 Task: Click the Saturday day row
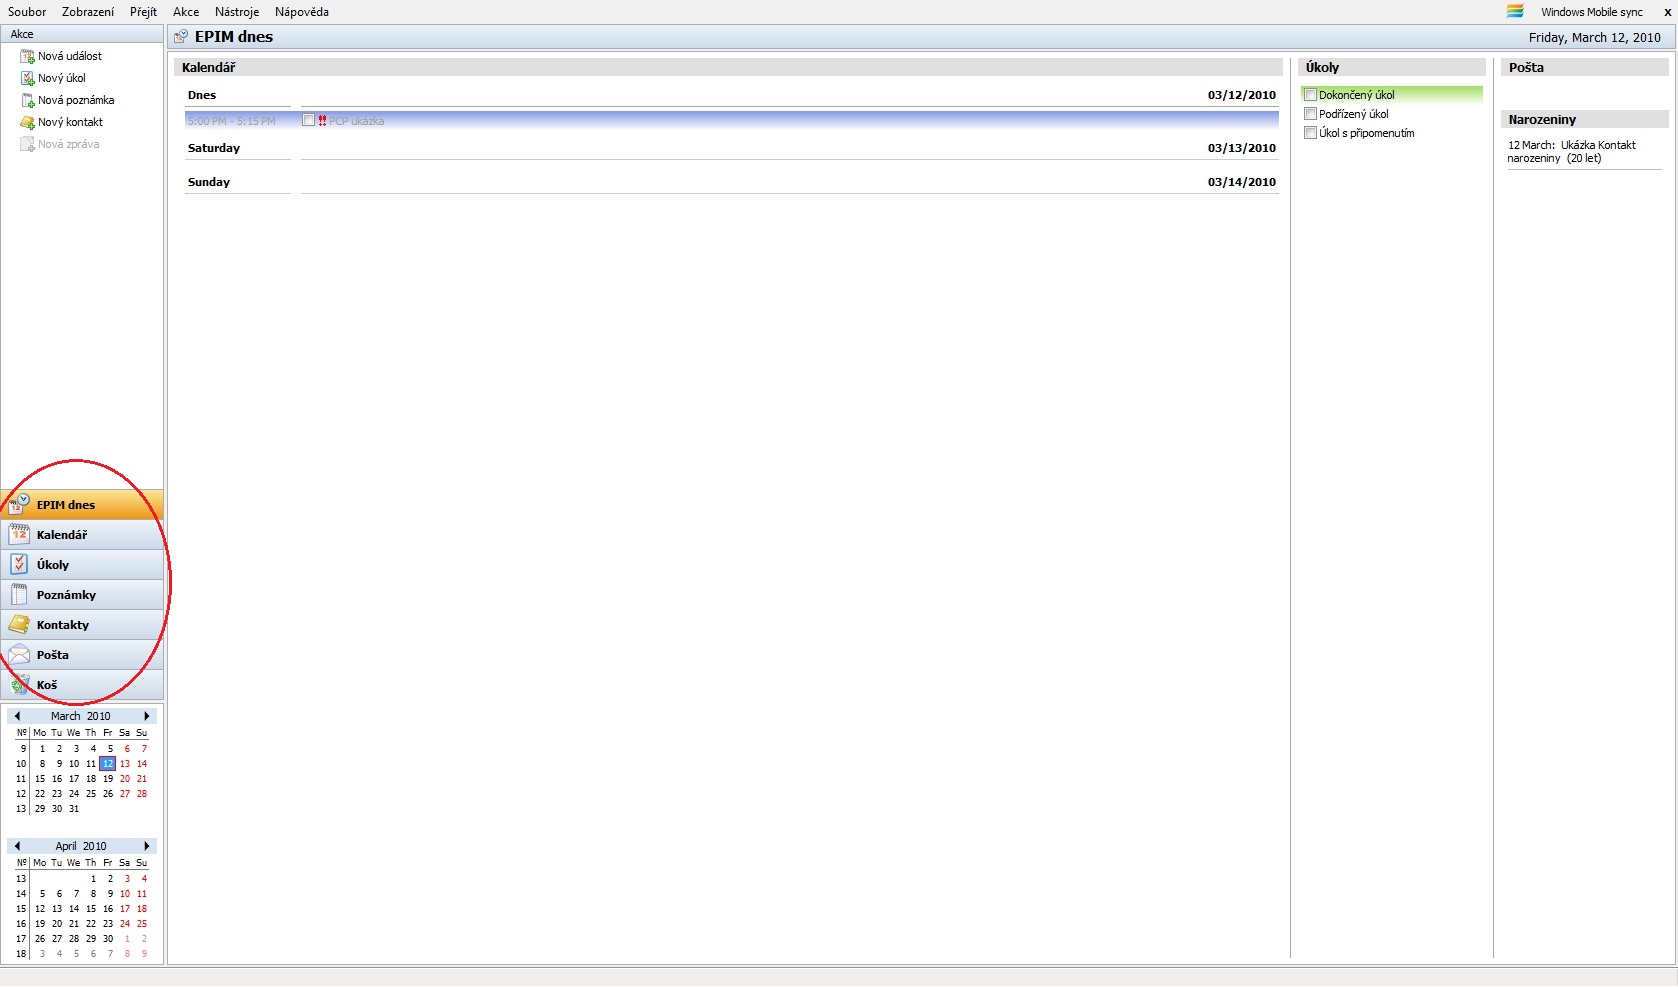click(732, 148)
